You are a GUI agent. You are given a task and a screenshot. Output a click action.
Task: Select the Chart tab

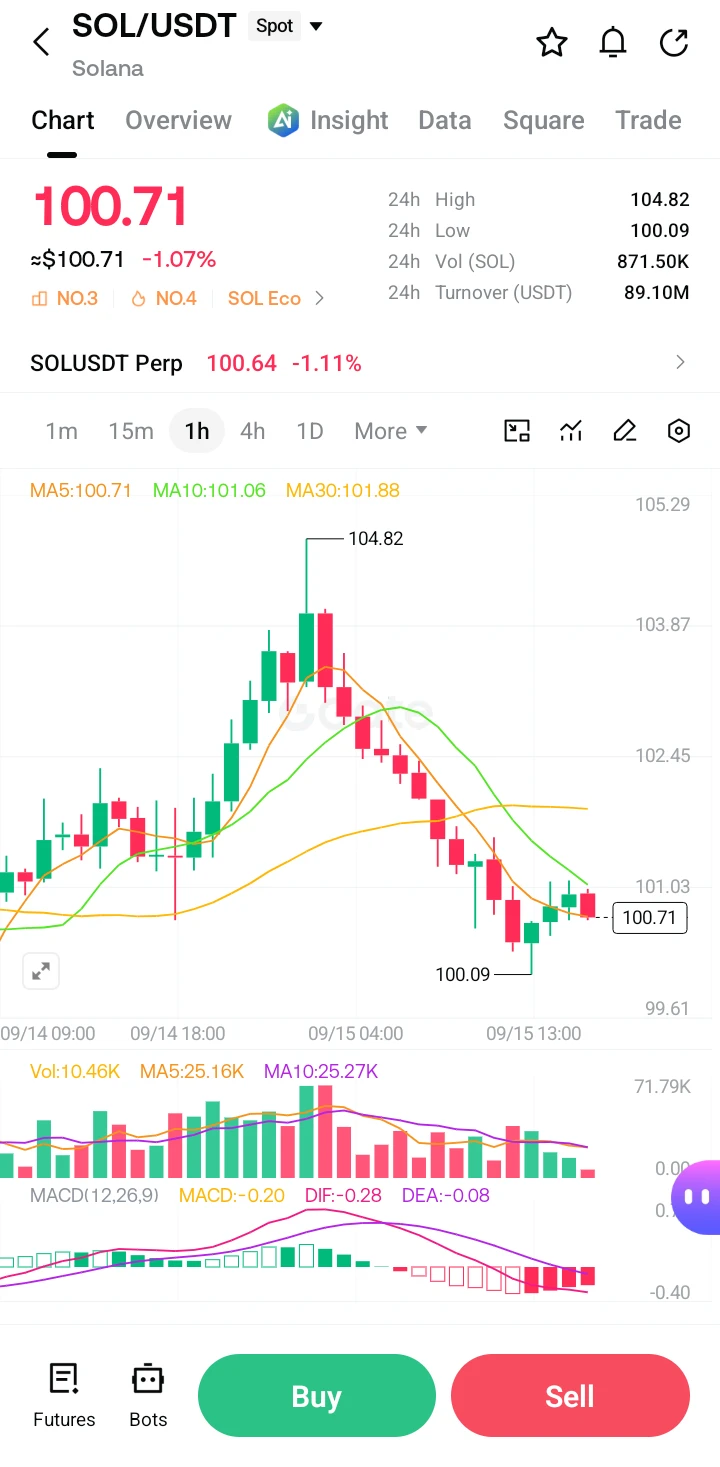(x=62, y=120)
